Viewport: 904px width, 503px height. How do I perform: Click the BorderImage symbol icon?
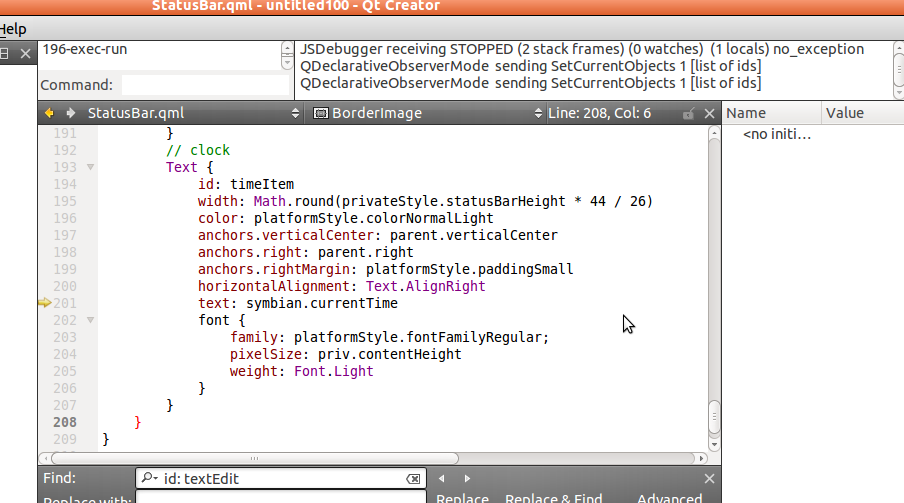click(x=321, y=113)
